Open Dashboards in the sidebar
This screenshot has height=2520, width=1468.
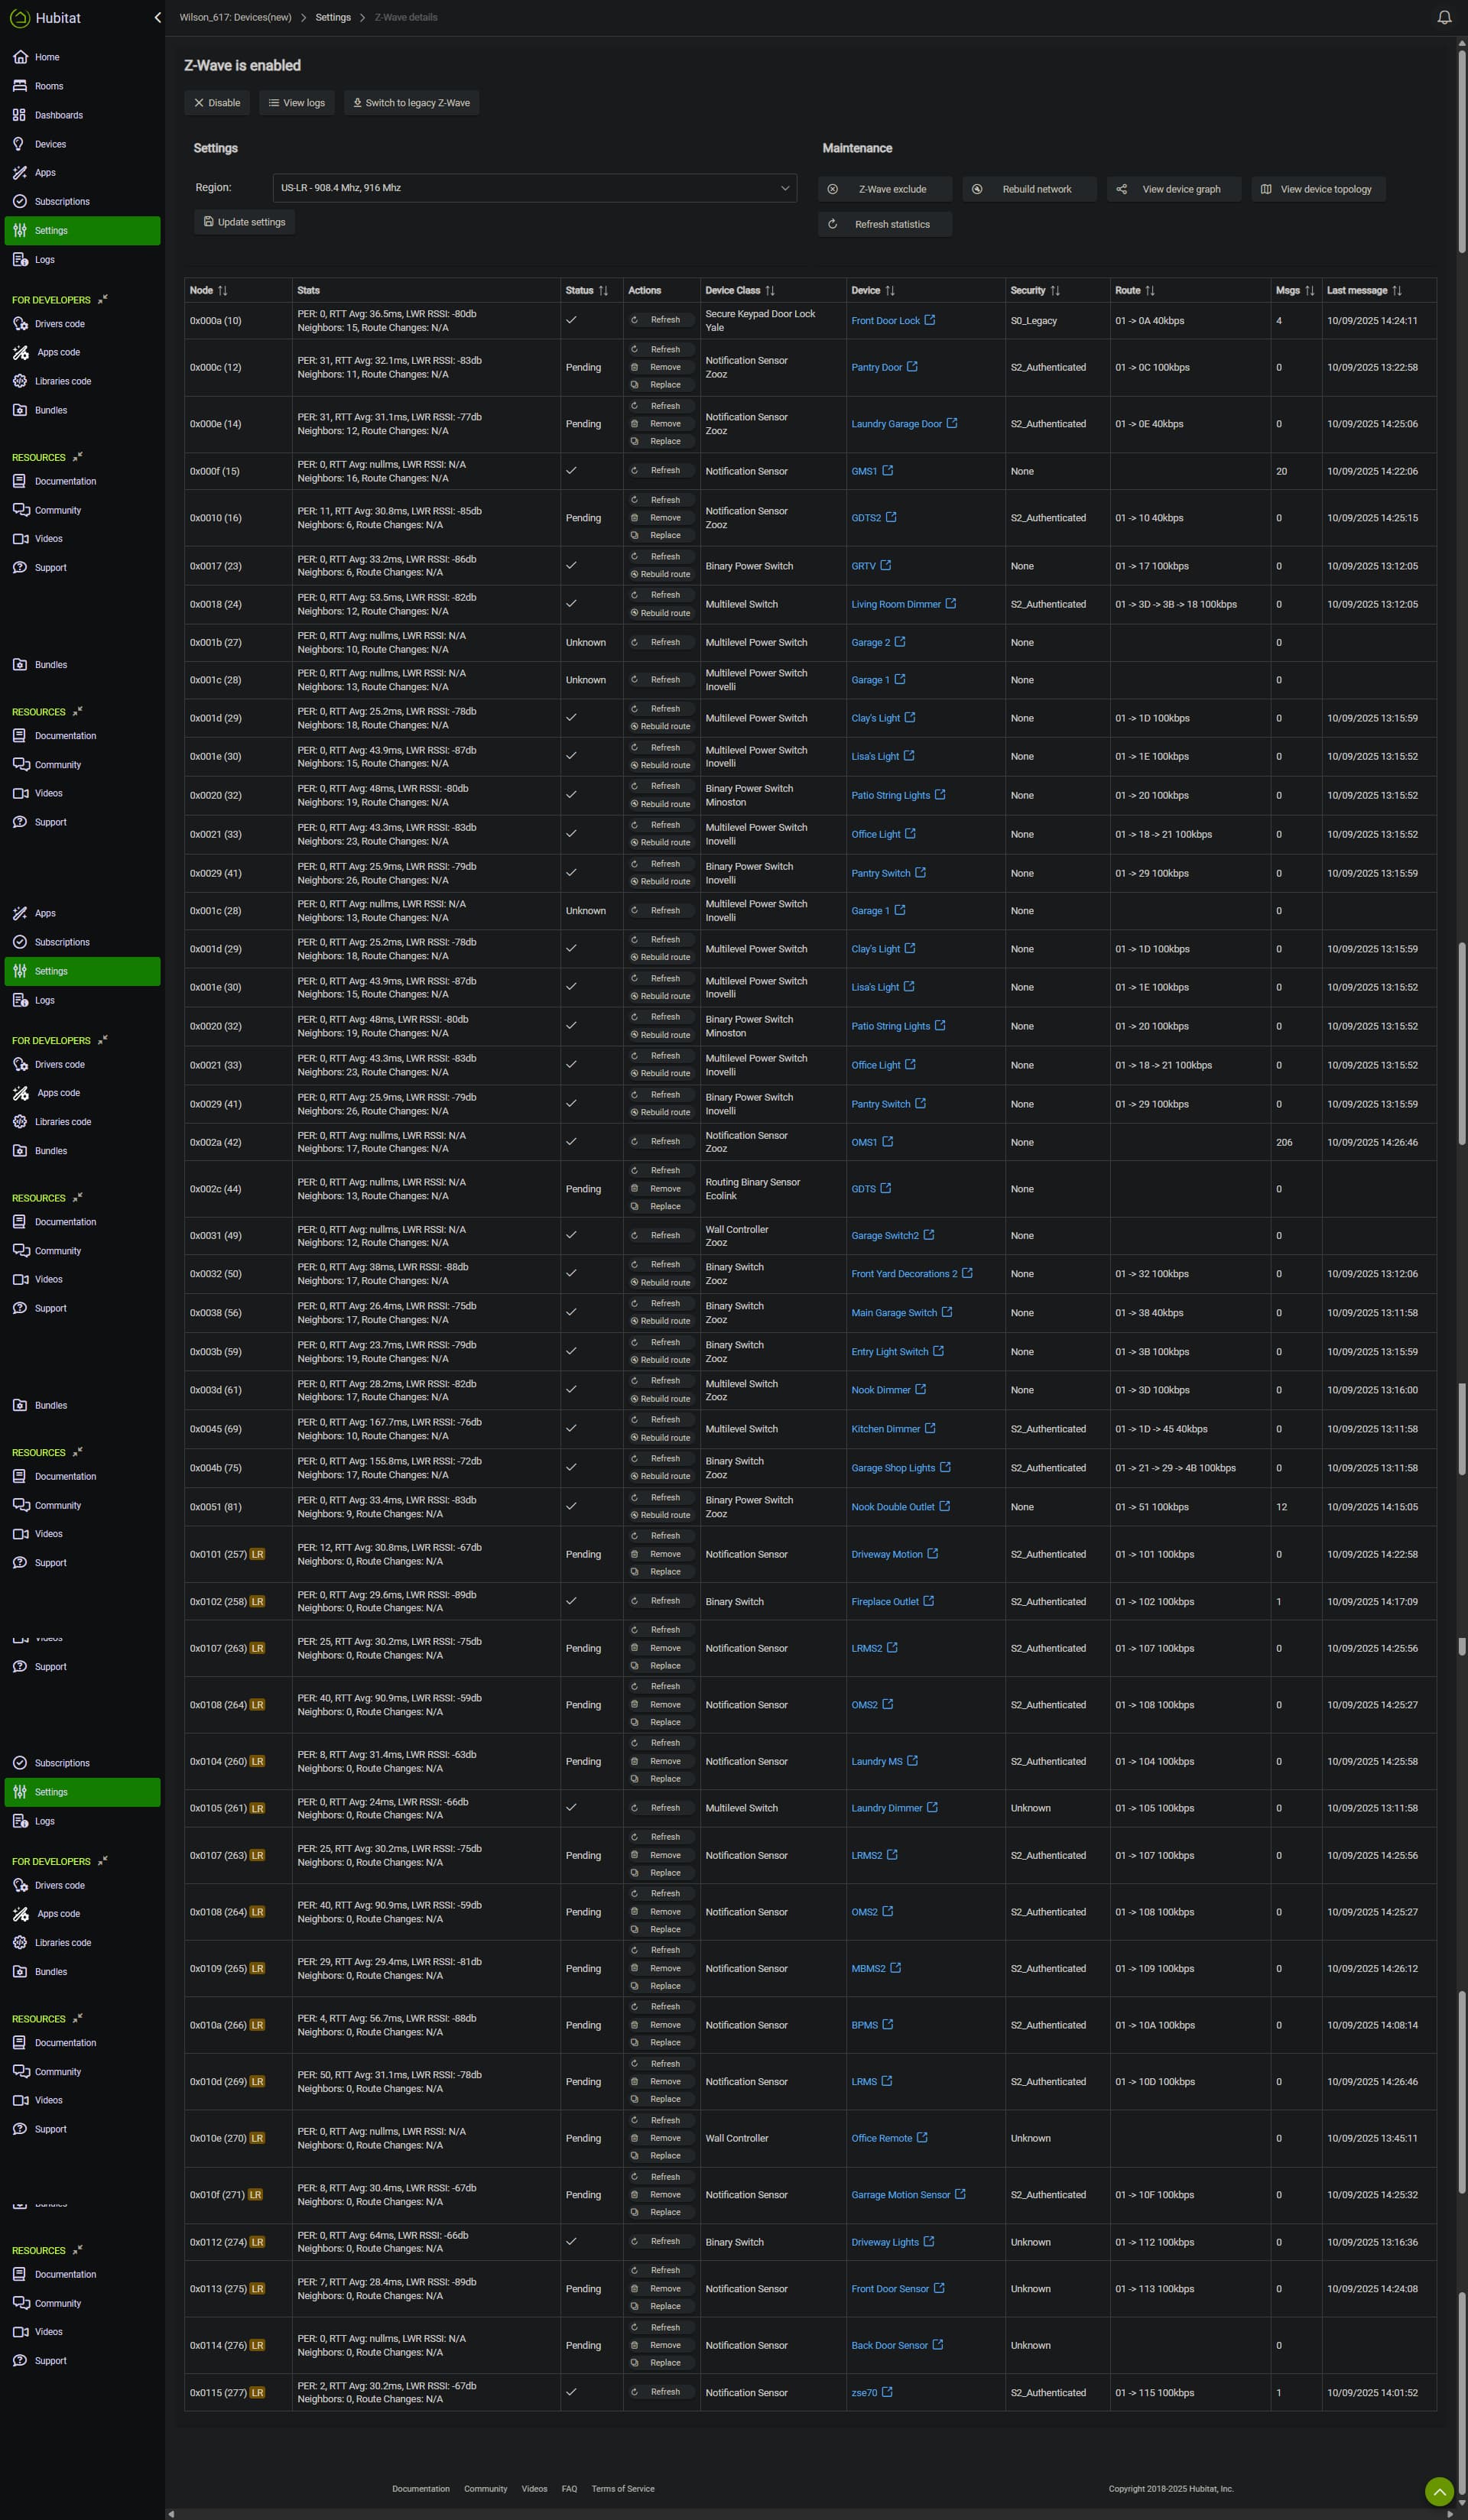(x=58, y=115)
